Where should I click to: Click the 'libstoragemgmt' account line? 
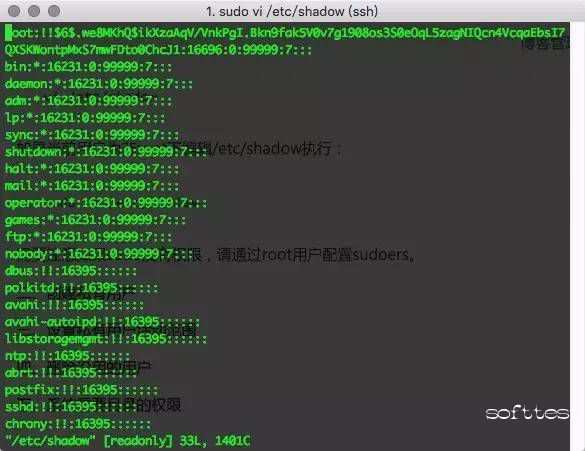pos(106,339)
